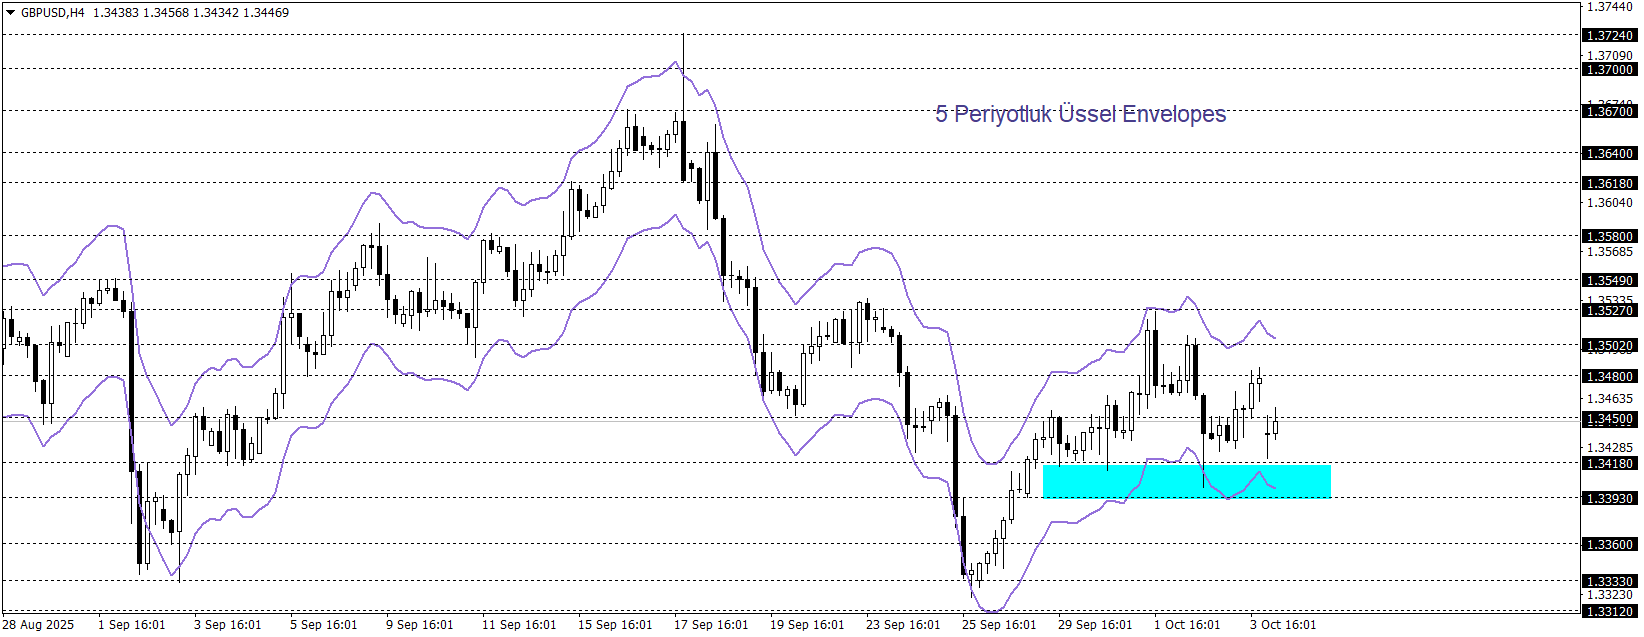Select the 1.36180 price level label

point(1610,184)
